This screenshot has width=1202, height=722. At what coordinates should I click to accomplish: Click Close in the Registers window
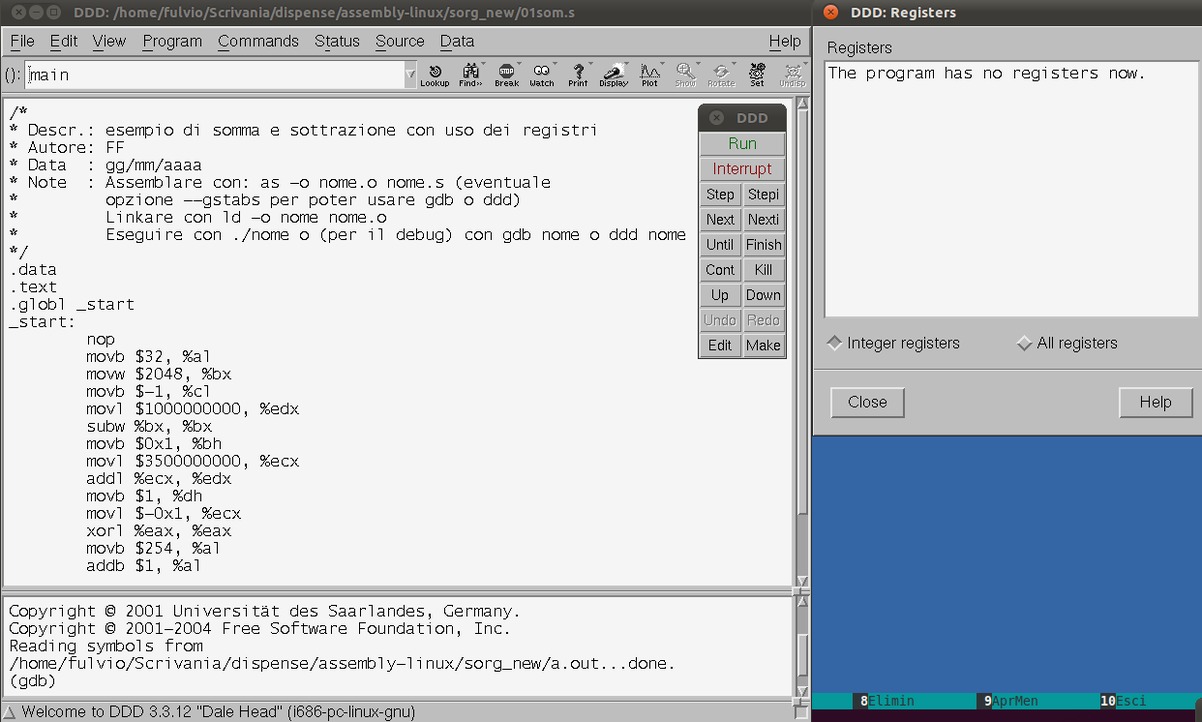point(867,402)
